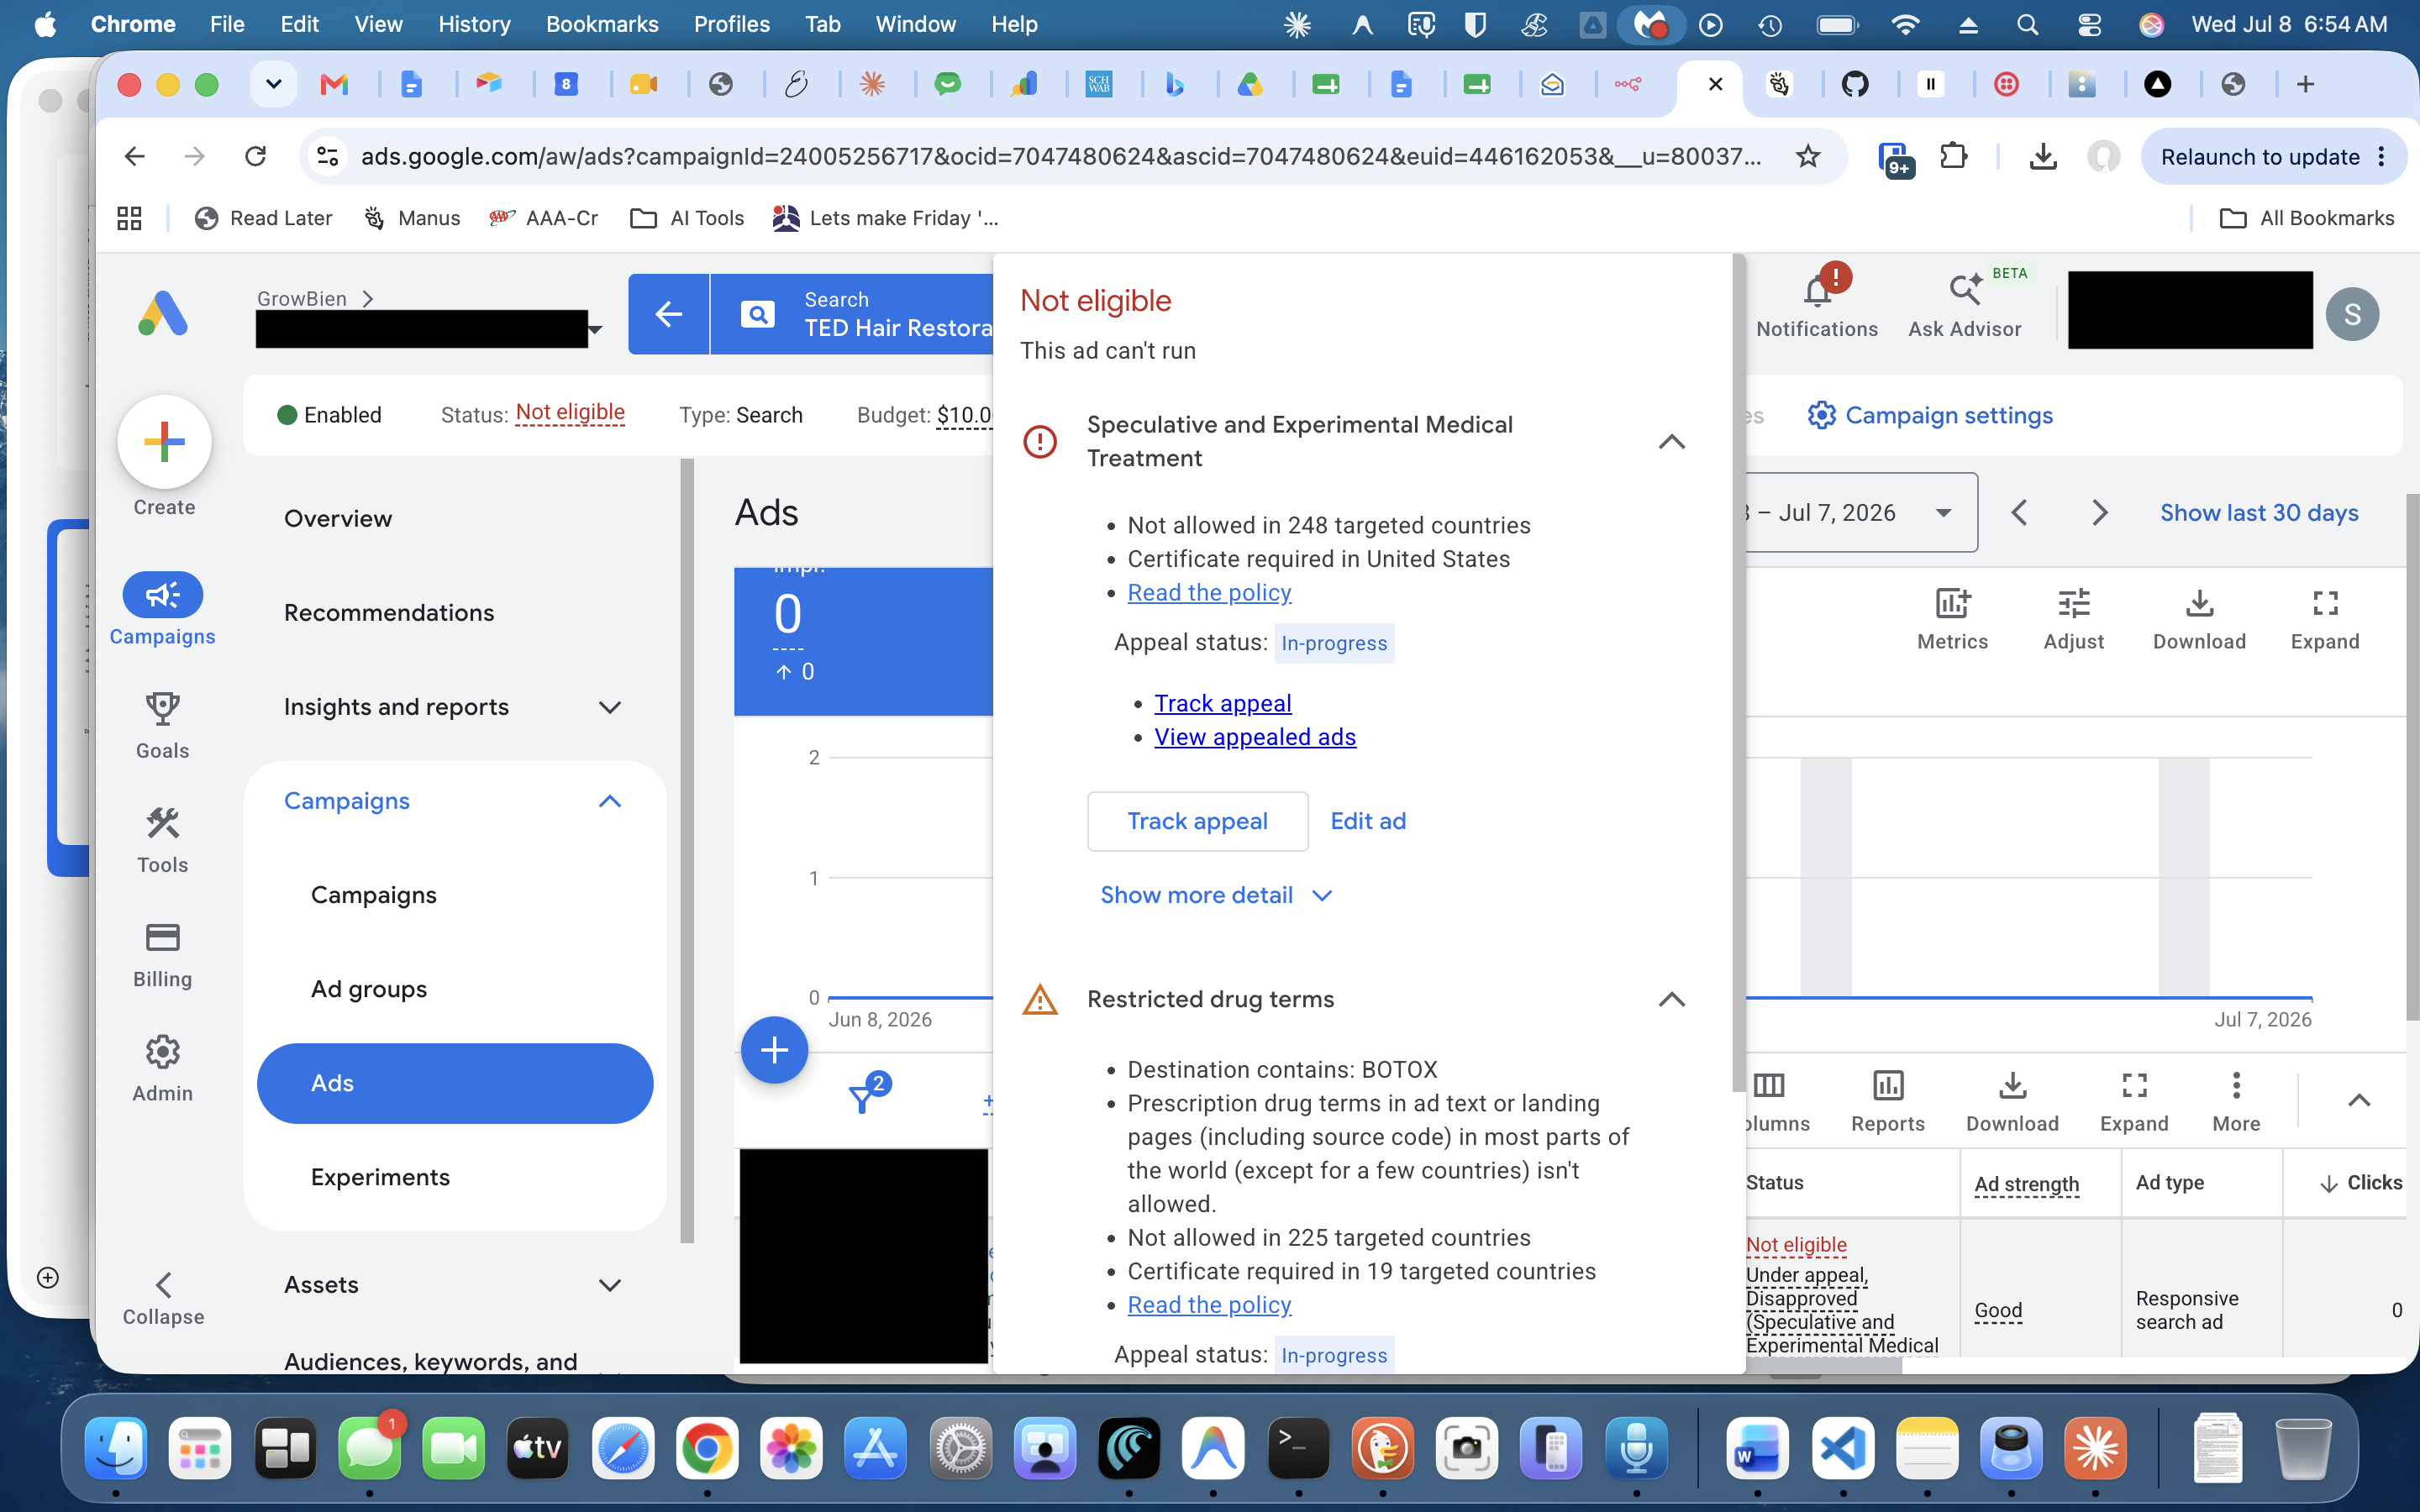The image size is (2420, 1512).
Task: Collapse Restricted drug terms section
Action: [x=1672, y=999]
